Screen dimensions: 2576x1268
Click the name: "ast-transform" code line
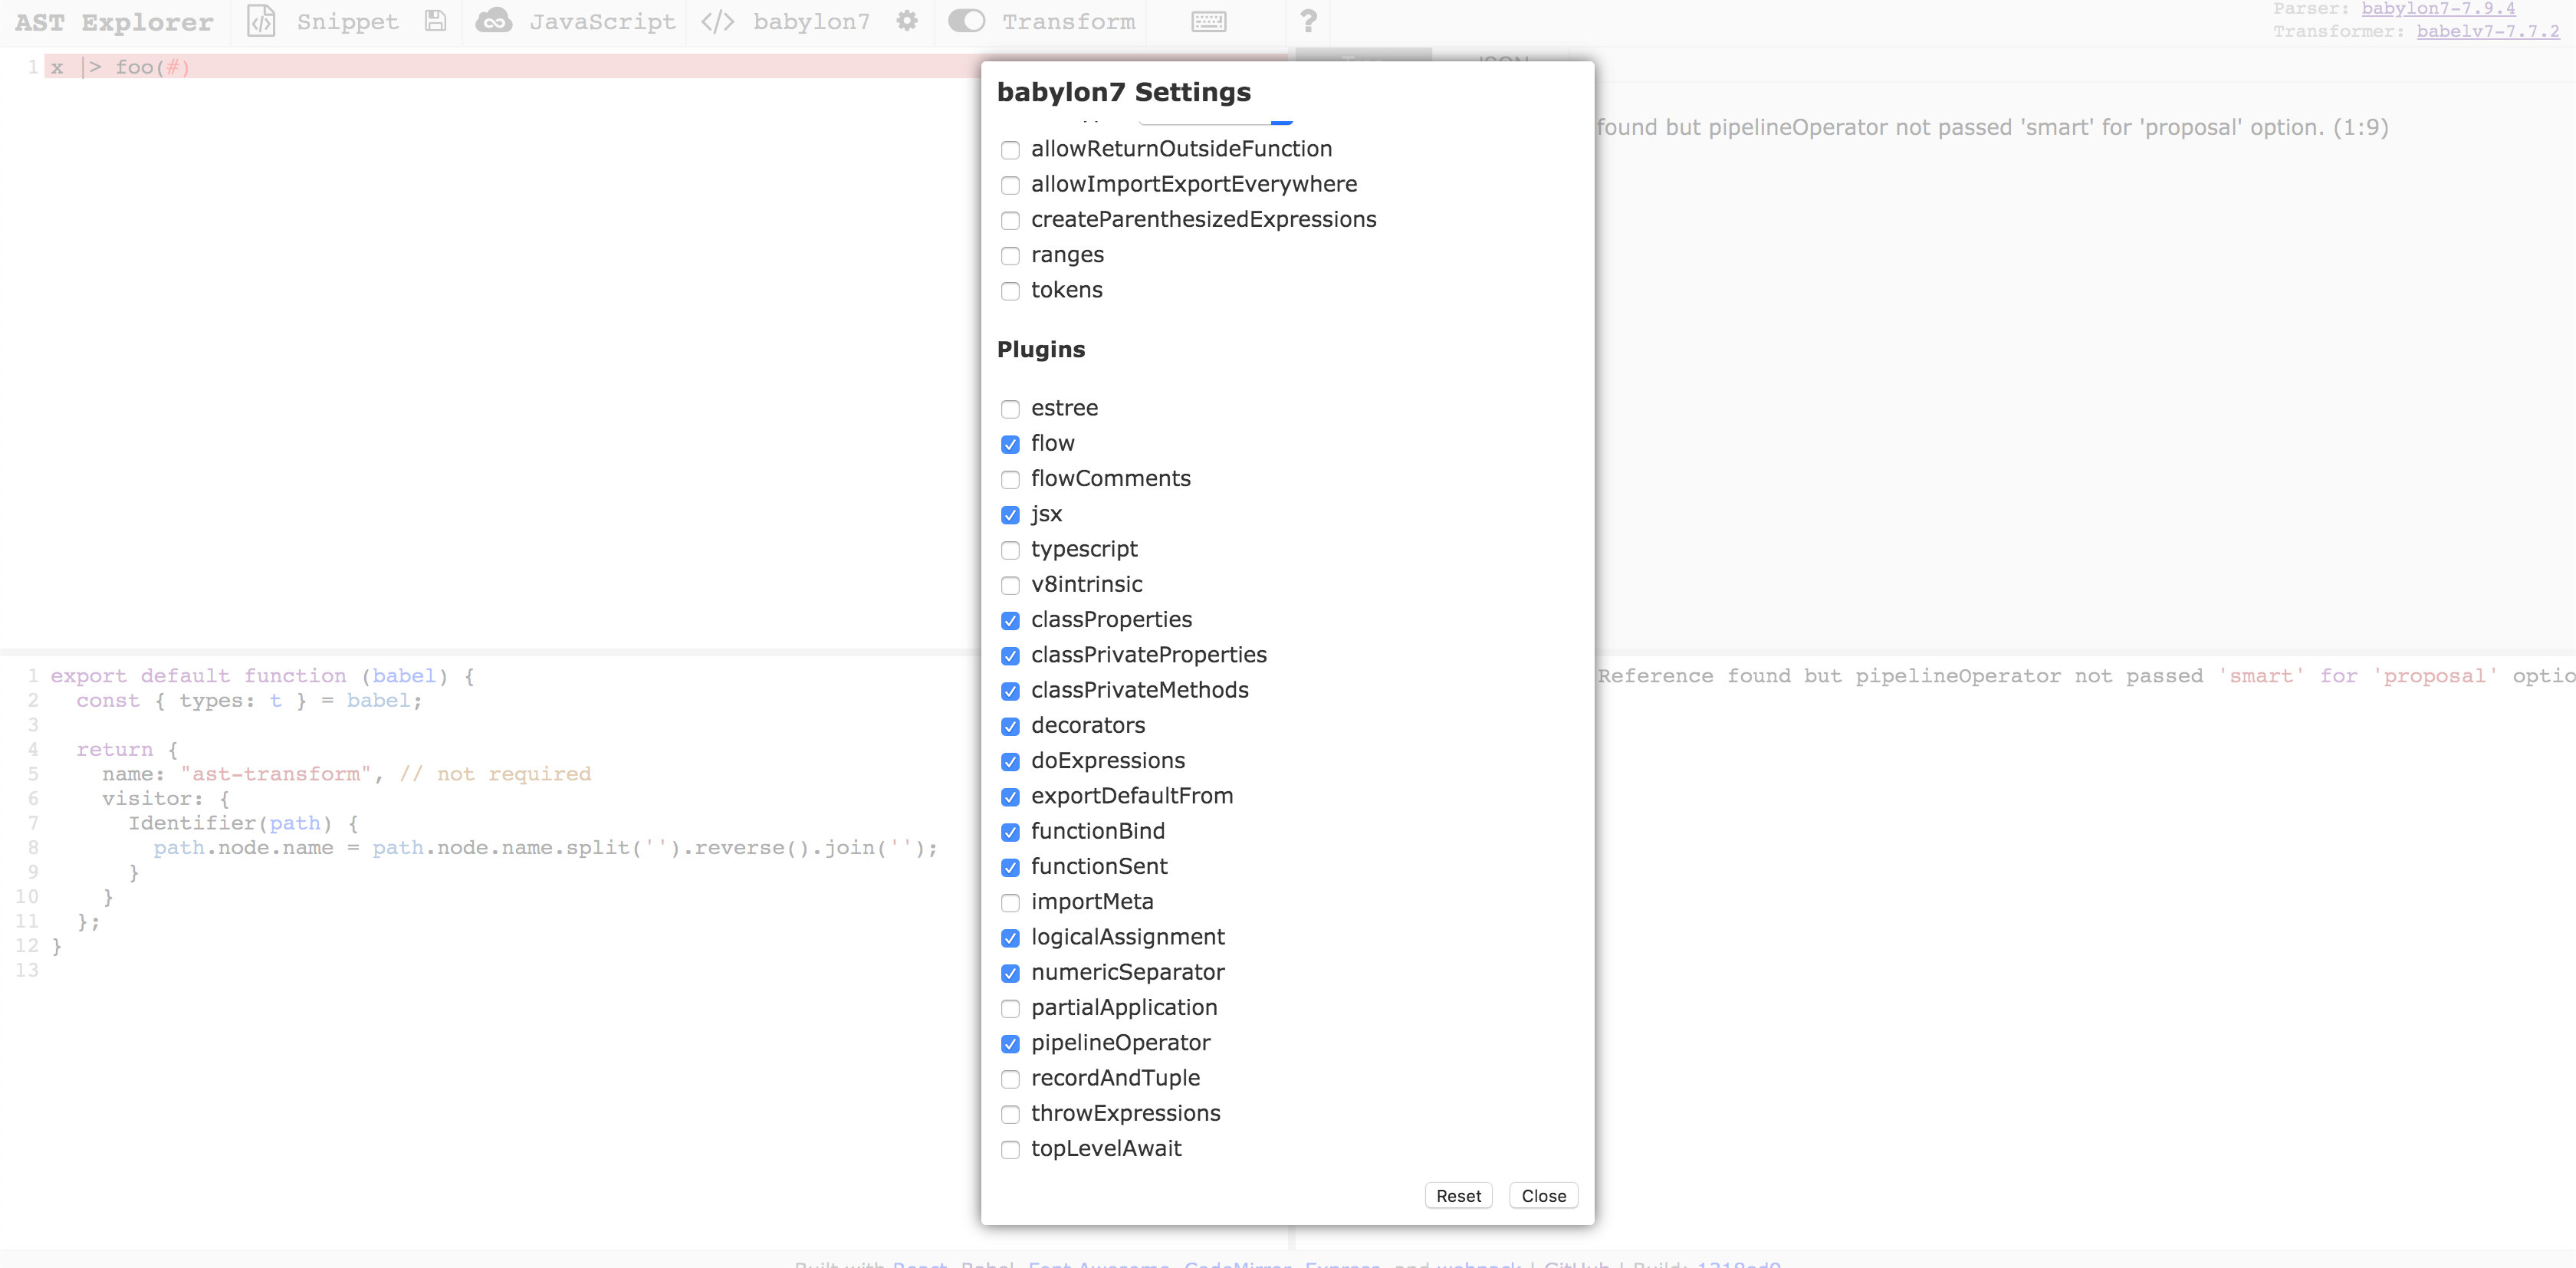pyautogui.click(x=346, y=774)
